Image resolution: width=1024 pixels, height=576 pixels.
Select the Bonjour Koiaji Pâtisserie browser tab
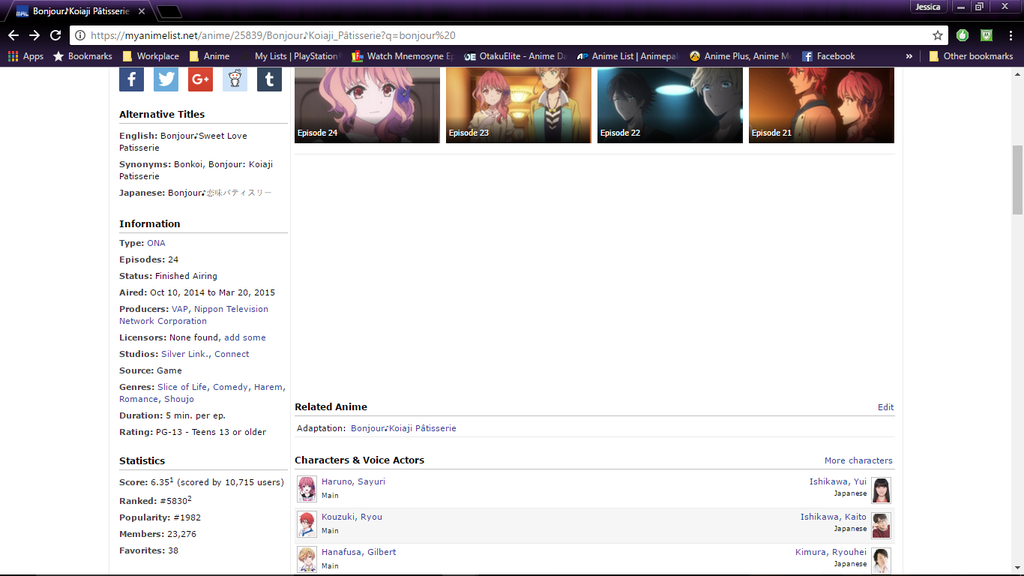[x=82, y=11]
